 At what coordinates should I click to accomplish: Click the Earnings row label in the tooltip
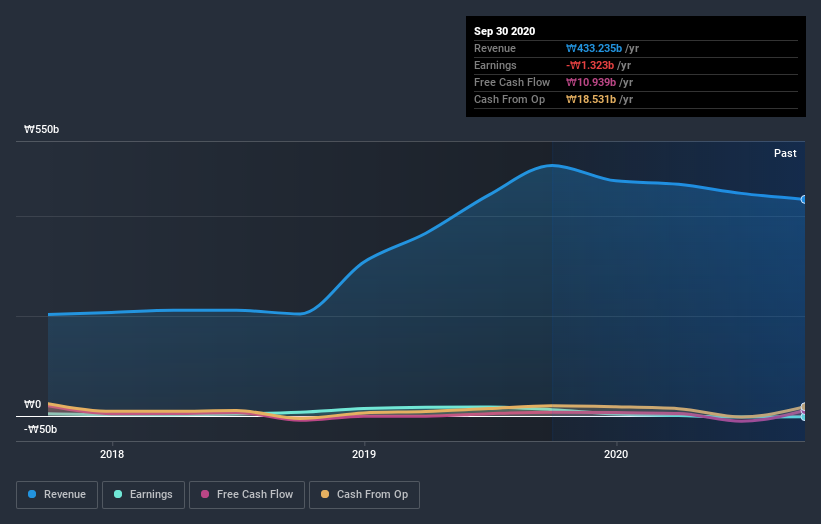point(495,65)
